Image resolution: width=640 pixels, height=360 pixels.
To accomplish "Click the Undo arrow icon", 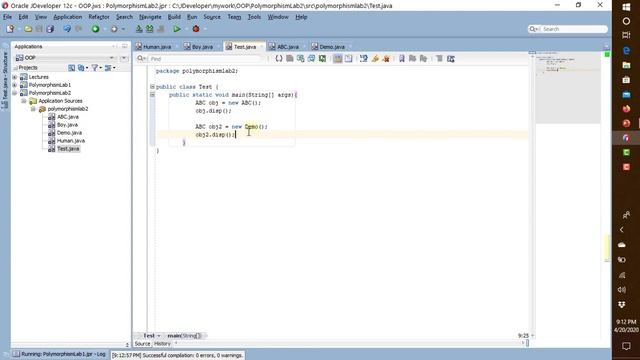I will click(x=67, y=29).
